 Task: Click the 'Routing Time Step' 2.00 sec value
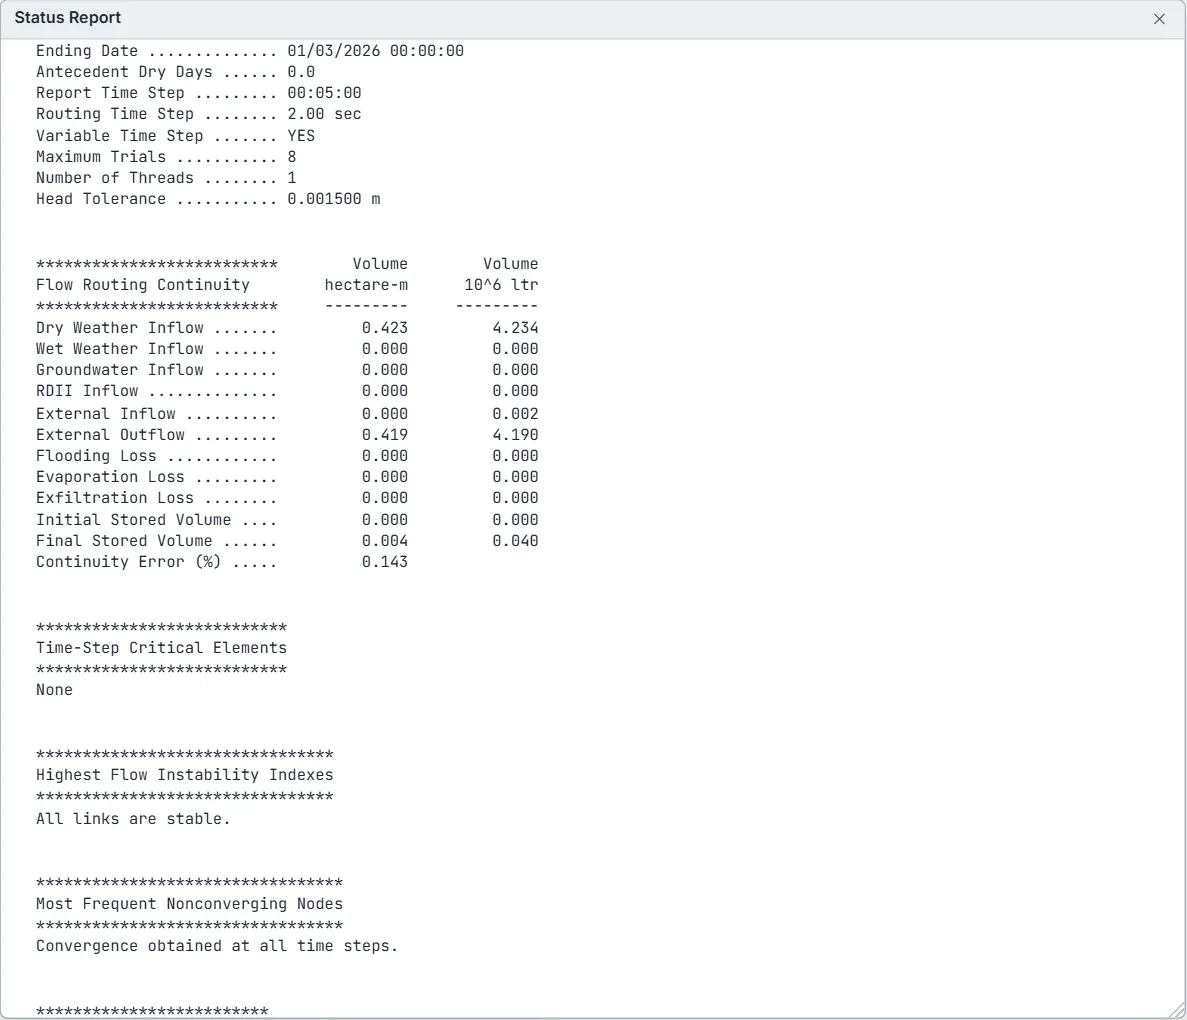click(x=324, y=114)
